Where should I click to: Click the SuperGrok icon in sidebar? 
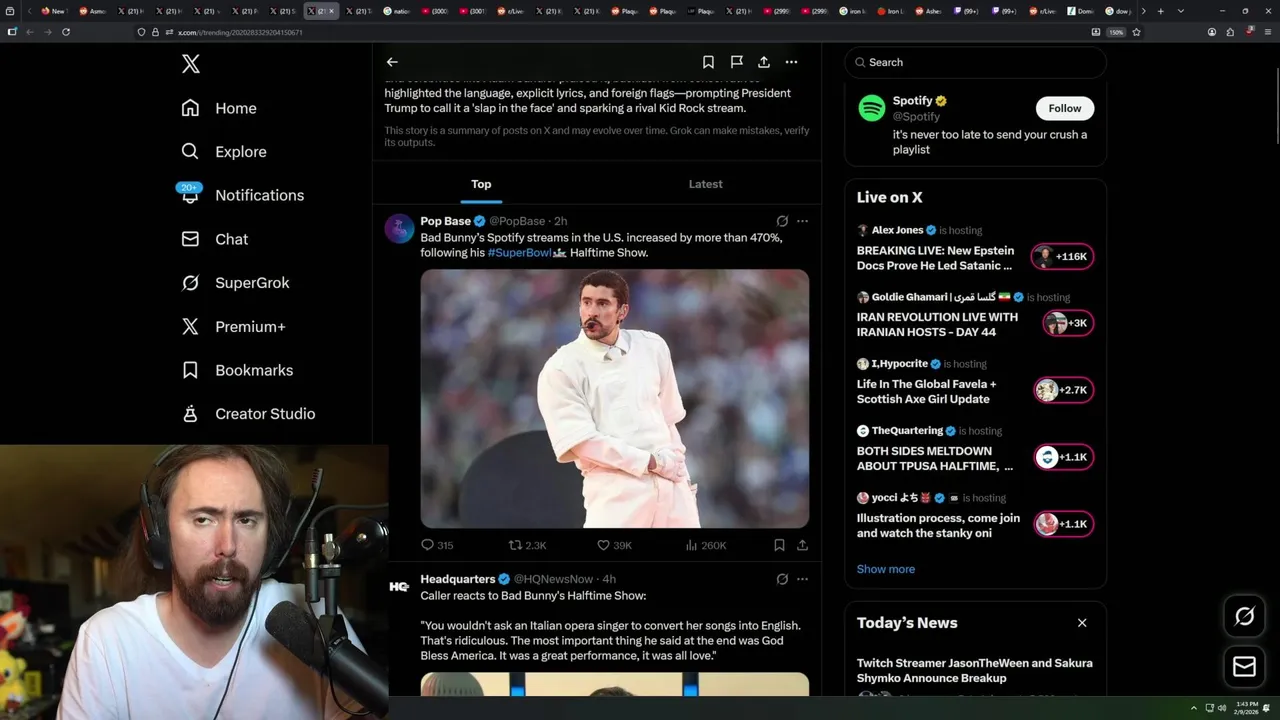point(190,283)
